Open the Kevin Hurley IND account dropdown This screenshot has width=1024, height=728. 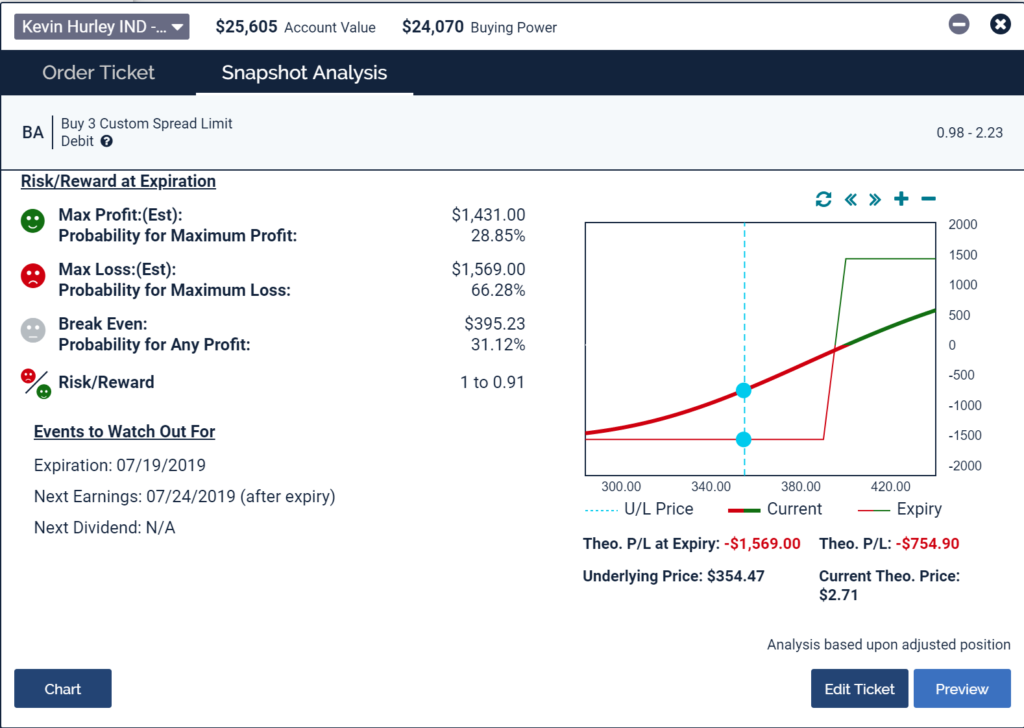coord(101,27)
